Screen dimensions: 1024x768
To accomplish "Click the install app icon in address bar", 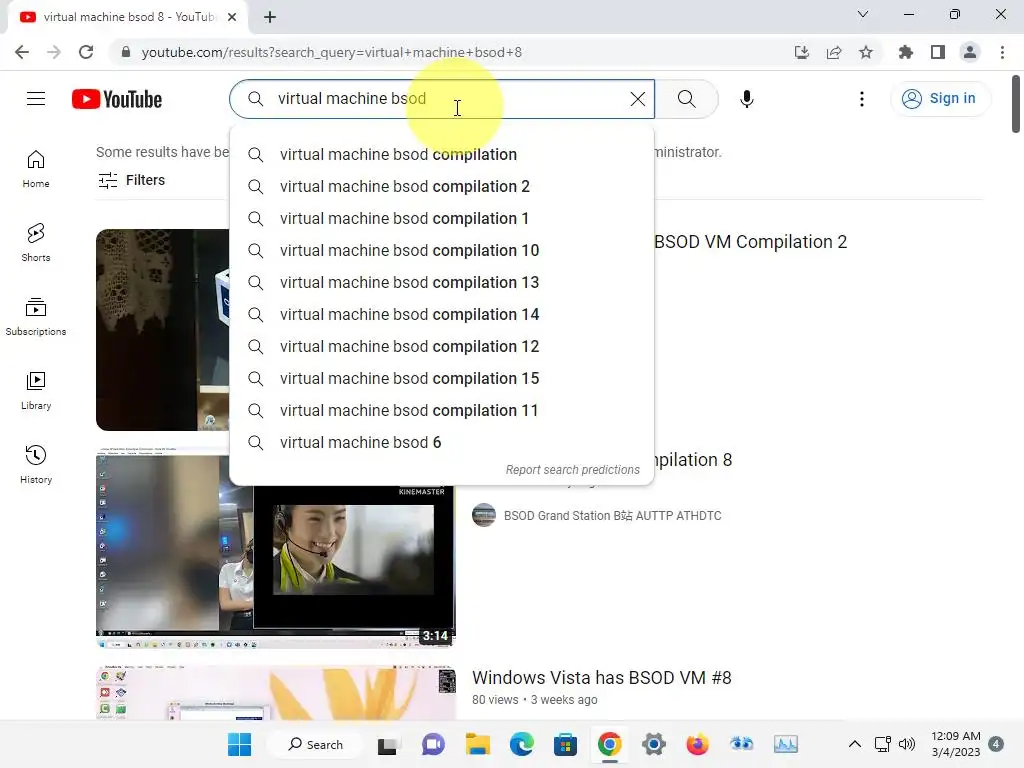I will click(802, 52).
